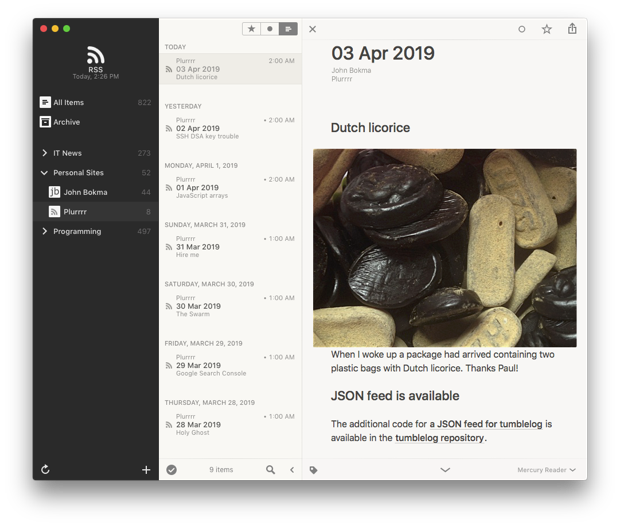Click the article title 03 Apr 2019
This screenshot has width=620, height=526.
(x=383, y=53)
